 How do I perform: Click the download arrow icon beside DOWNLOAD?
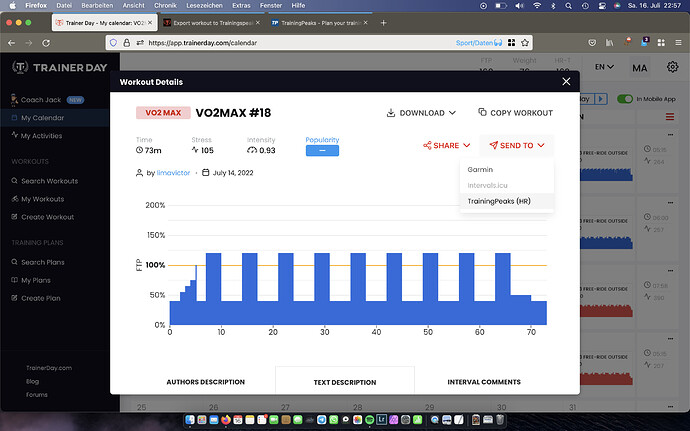pyautogui.click(x=390, y=113)
